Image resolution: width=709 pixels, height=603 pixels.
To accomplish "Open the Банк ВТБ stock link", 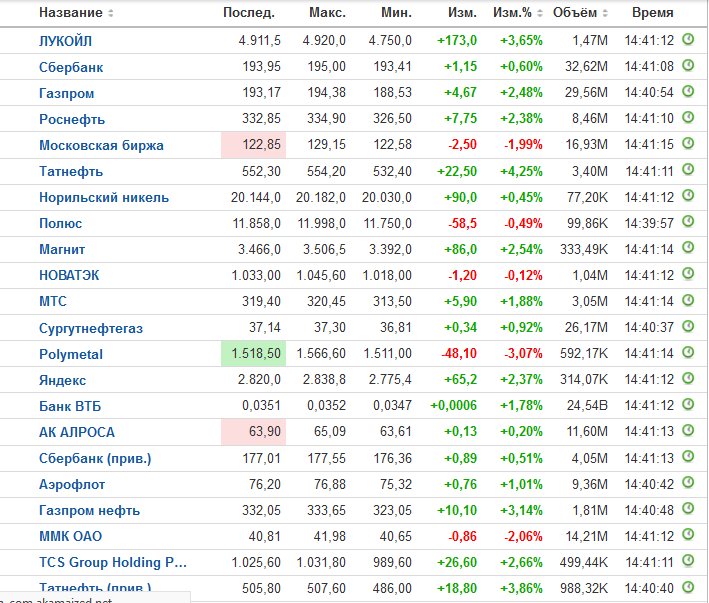I will [70, 406].
